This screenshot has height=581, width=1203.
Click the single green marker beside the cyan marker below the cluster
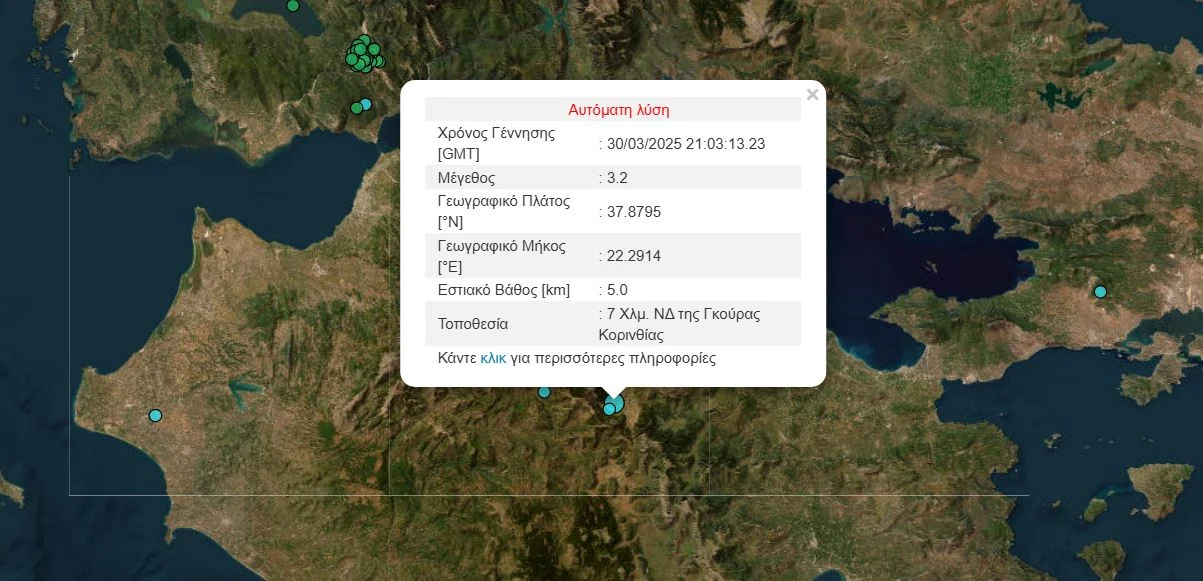point(356,108)
